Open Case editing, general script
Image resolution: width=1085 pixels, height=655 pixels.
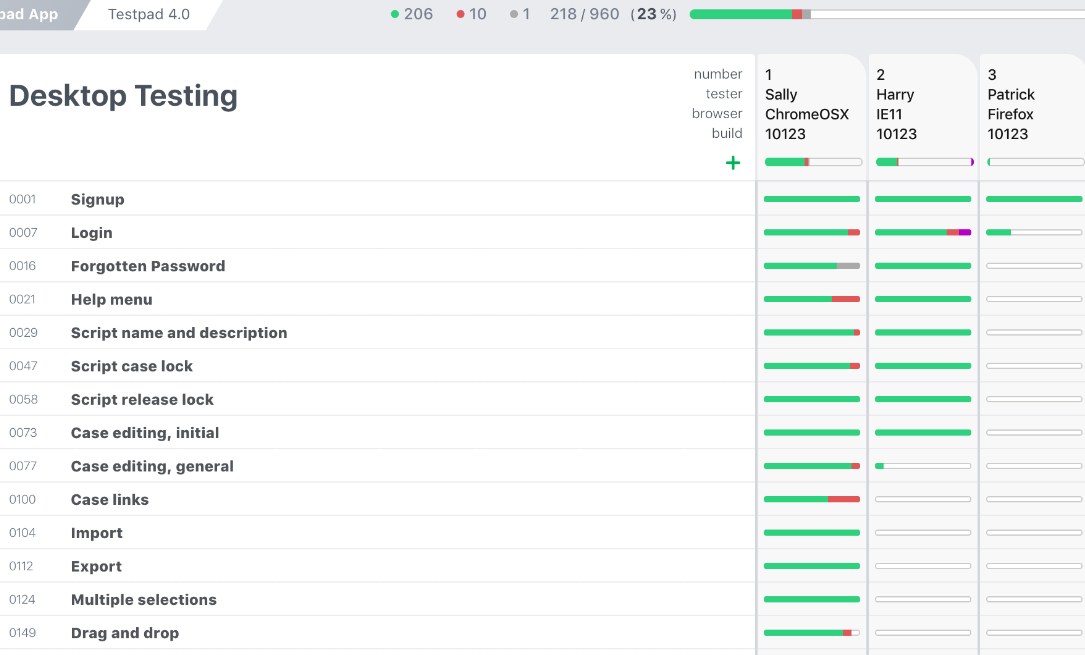[152, 466]
